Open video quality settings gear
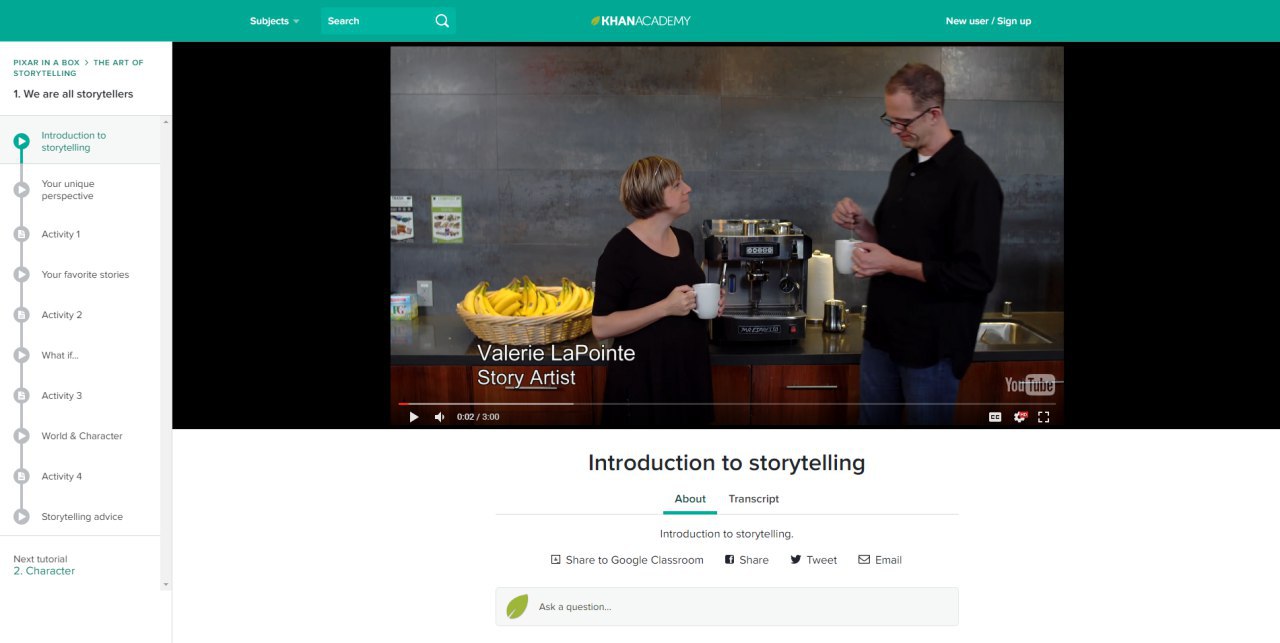The width and height of the screenshot is (1280, 643). (1020, 417)
